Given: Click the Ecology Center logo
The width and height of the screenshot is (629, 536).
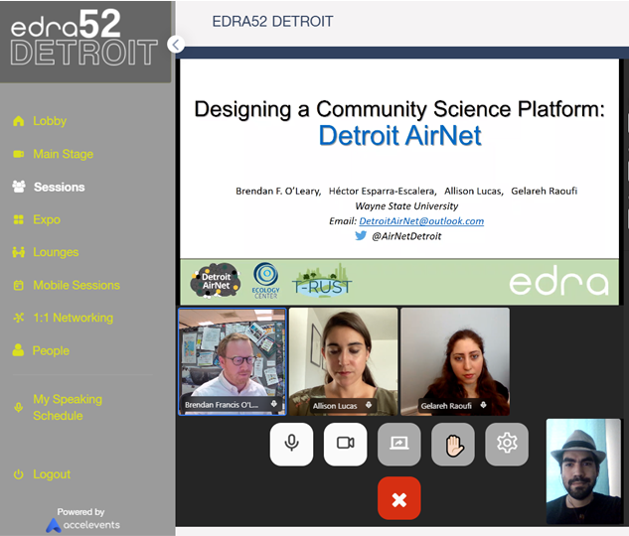Looking at the screenshot, I should (x=266, y=280).
